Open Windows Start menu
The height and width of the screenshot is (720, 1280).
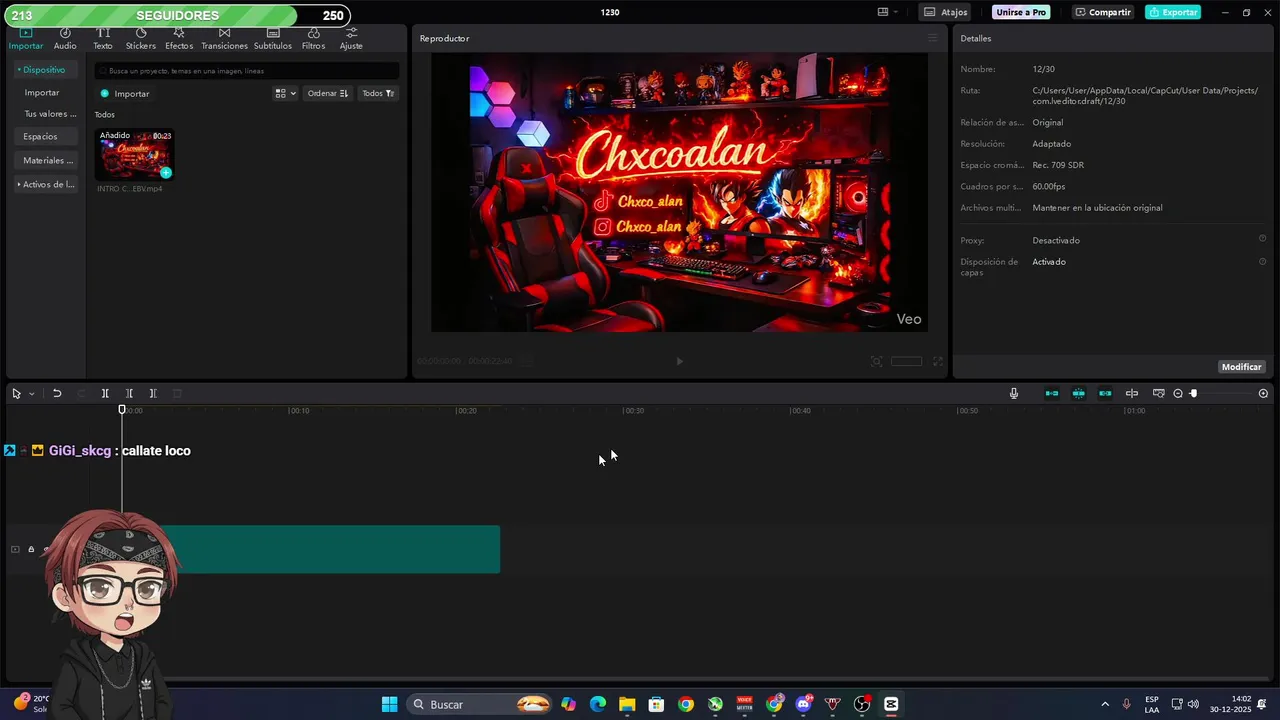click(x=389, y=704)
